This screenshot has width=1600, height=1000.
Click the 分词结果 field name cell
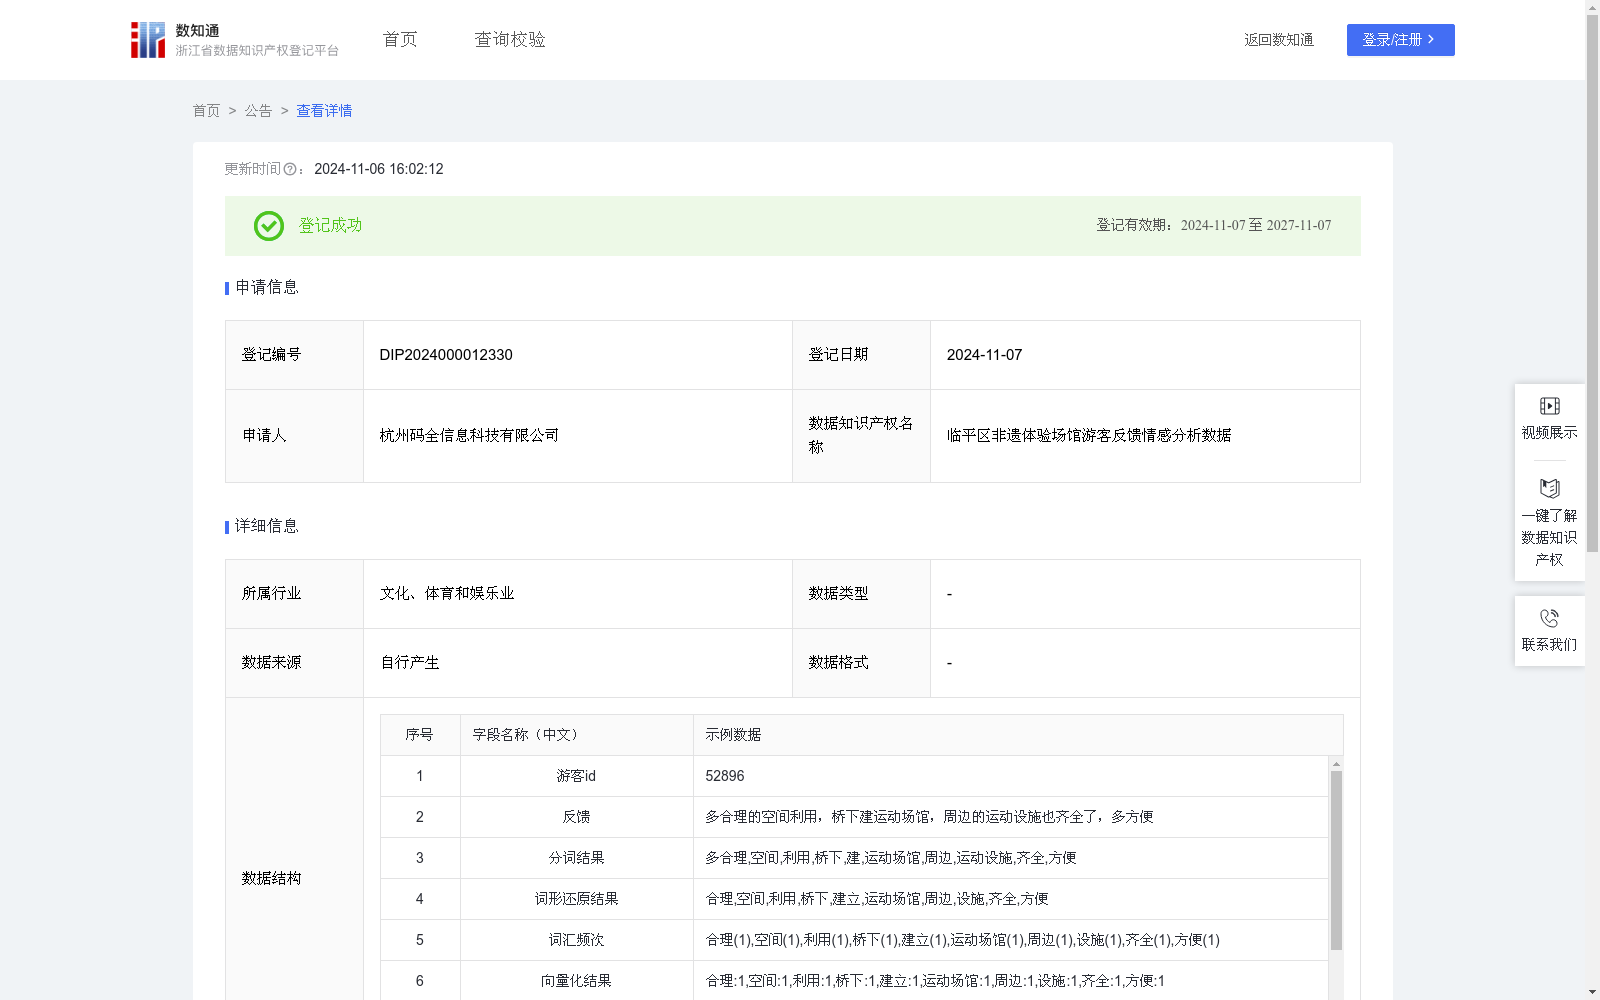pyautogui.click(x=577, y=858)
